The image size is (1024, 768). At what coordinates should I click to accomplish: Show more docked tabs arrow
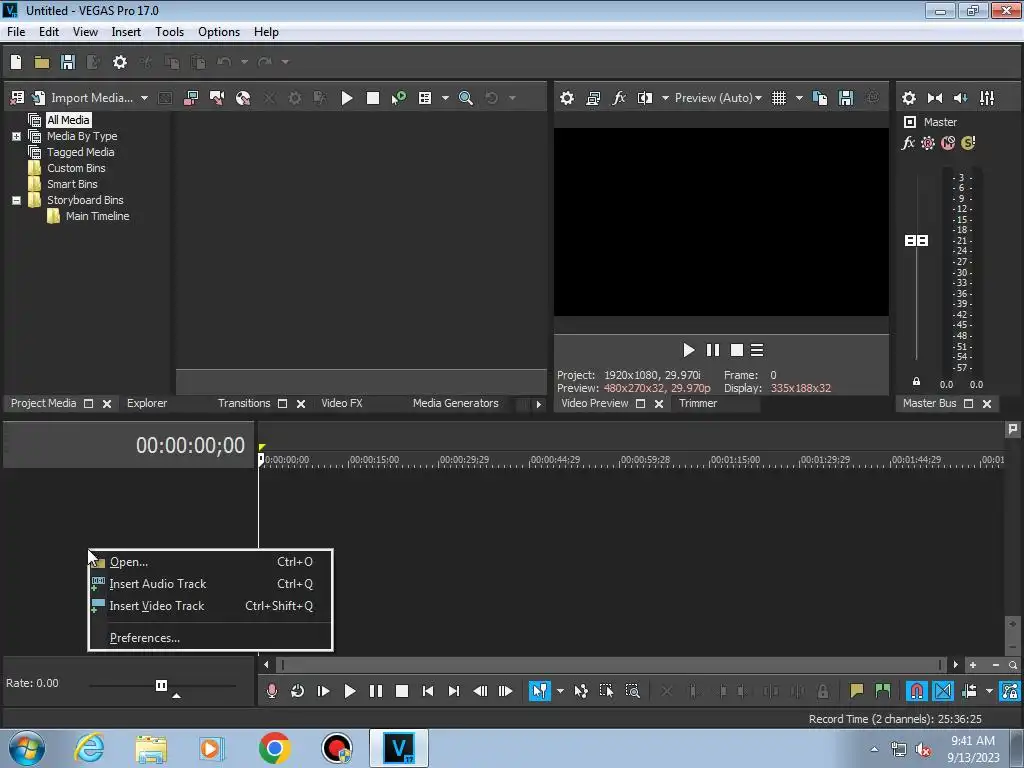(539, 404)
